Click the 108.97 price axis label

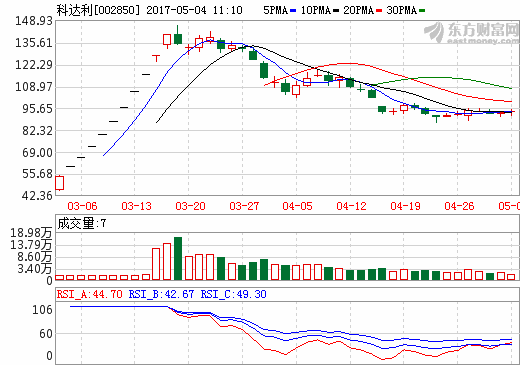pos(34,87)
